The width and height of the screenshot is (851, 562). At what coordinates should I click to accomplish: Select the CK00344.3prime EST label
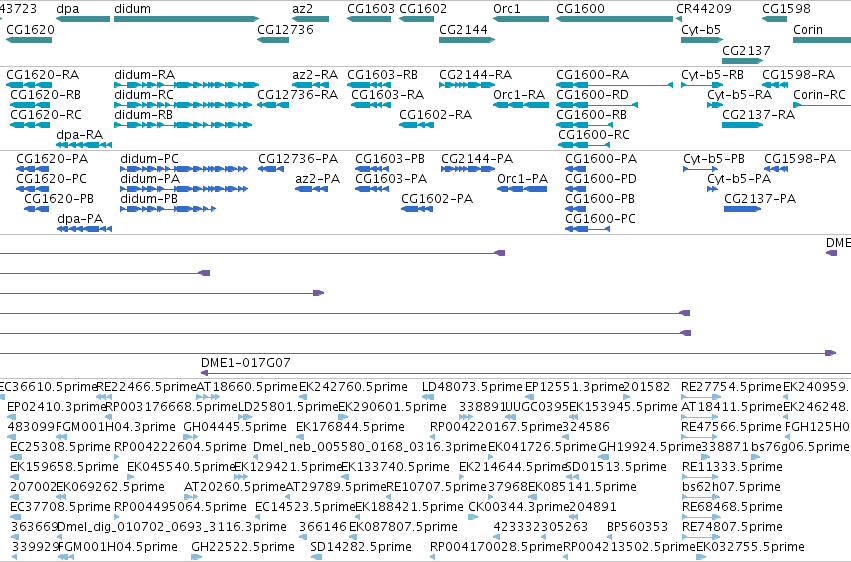(519, 507)
